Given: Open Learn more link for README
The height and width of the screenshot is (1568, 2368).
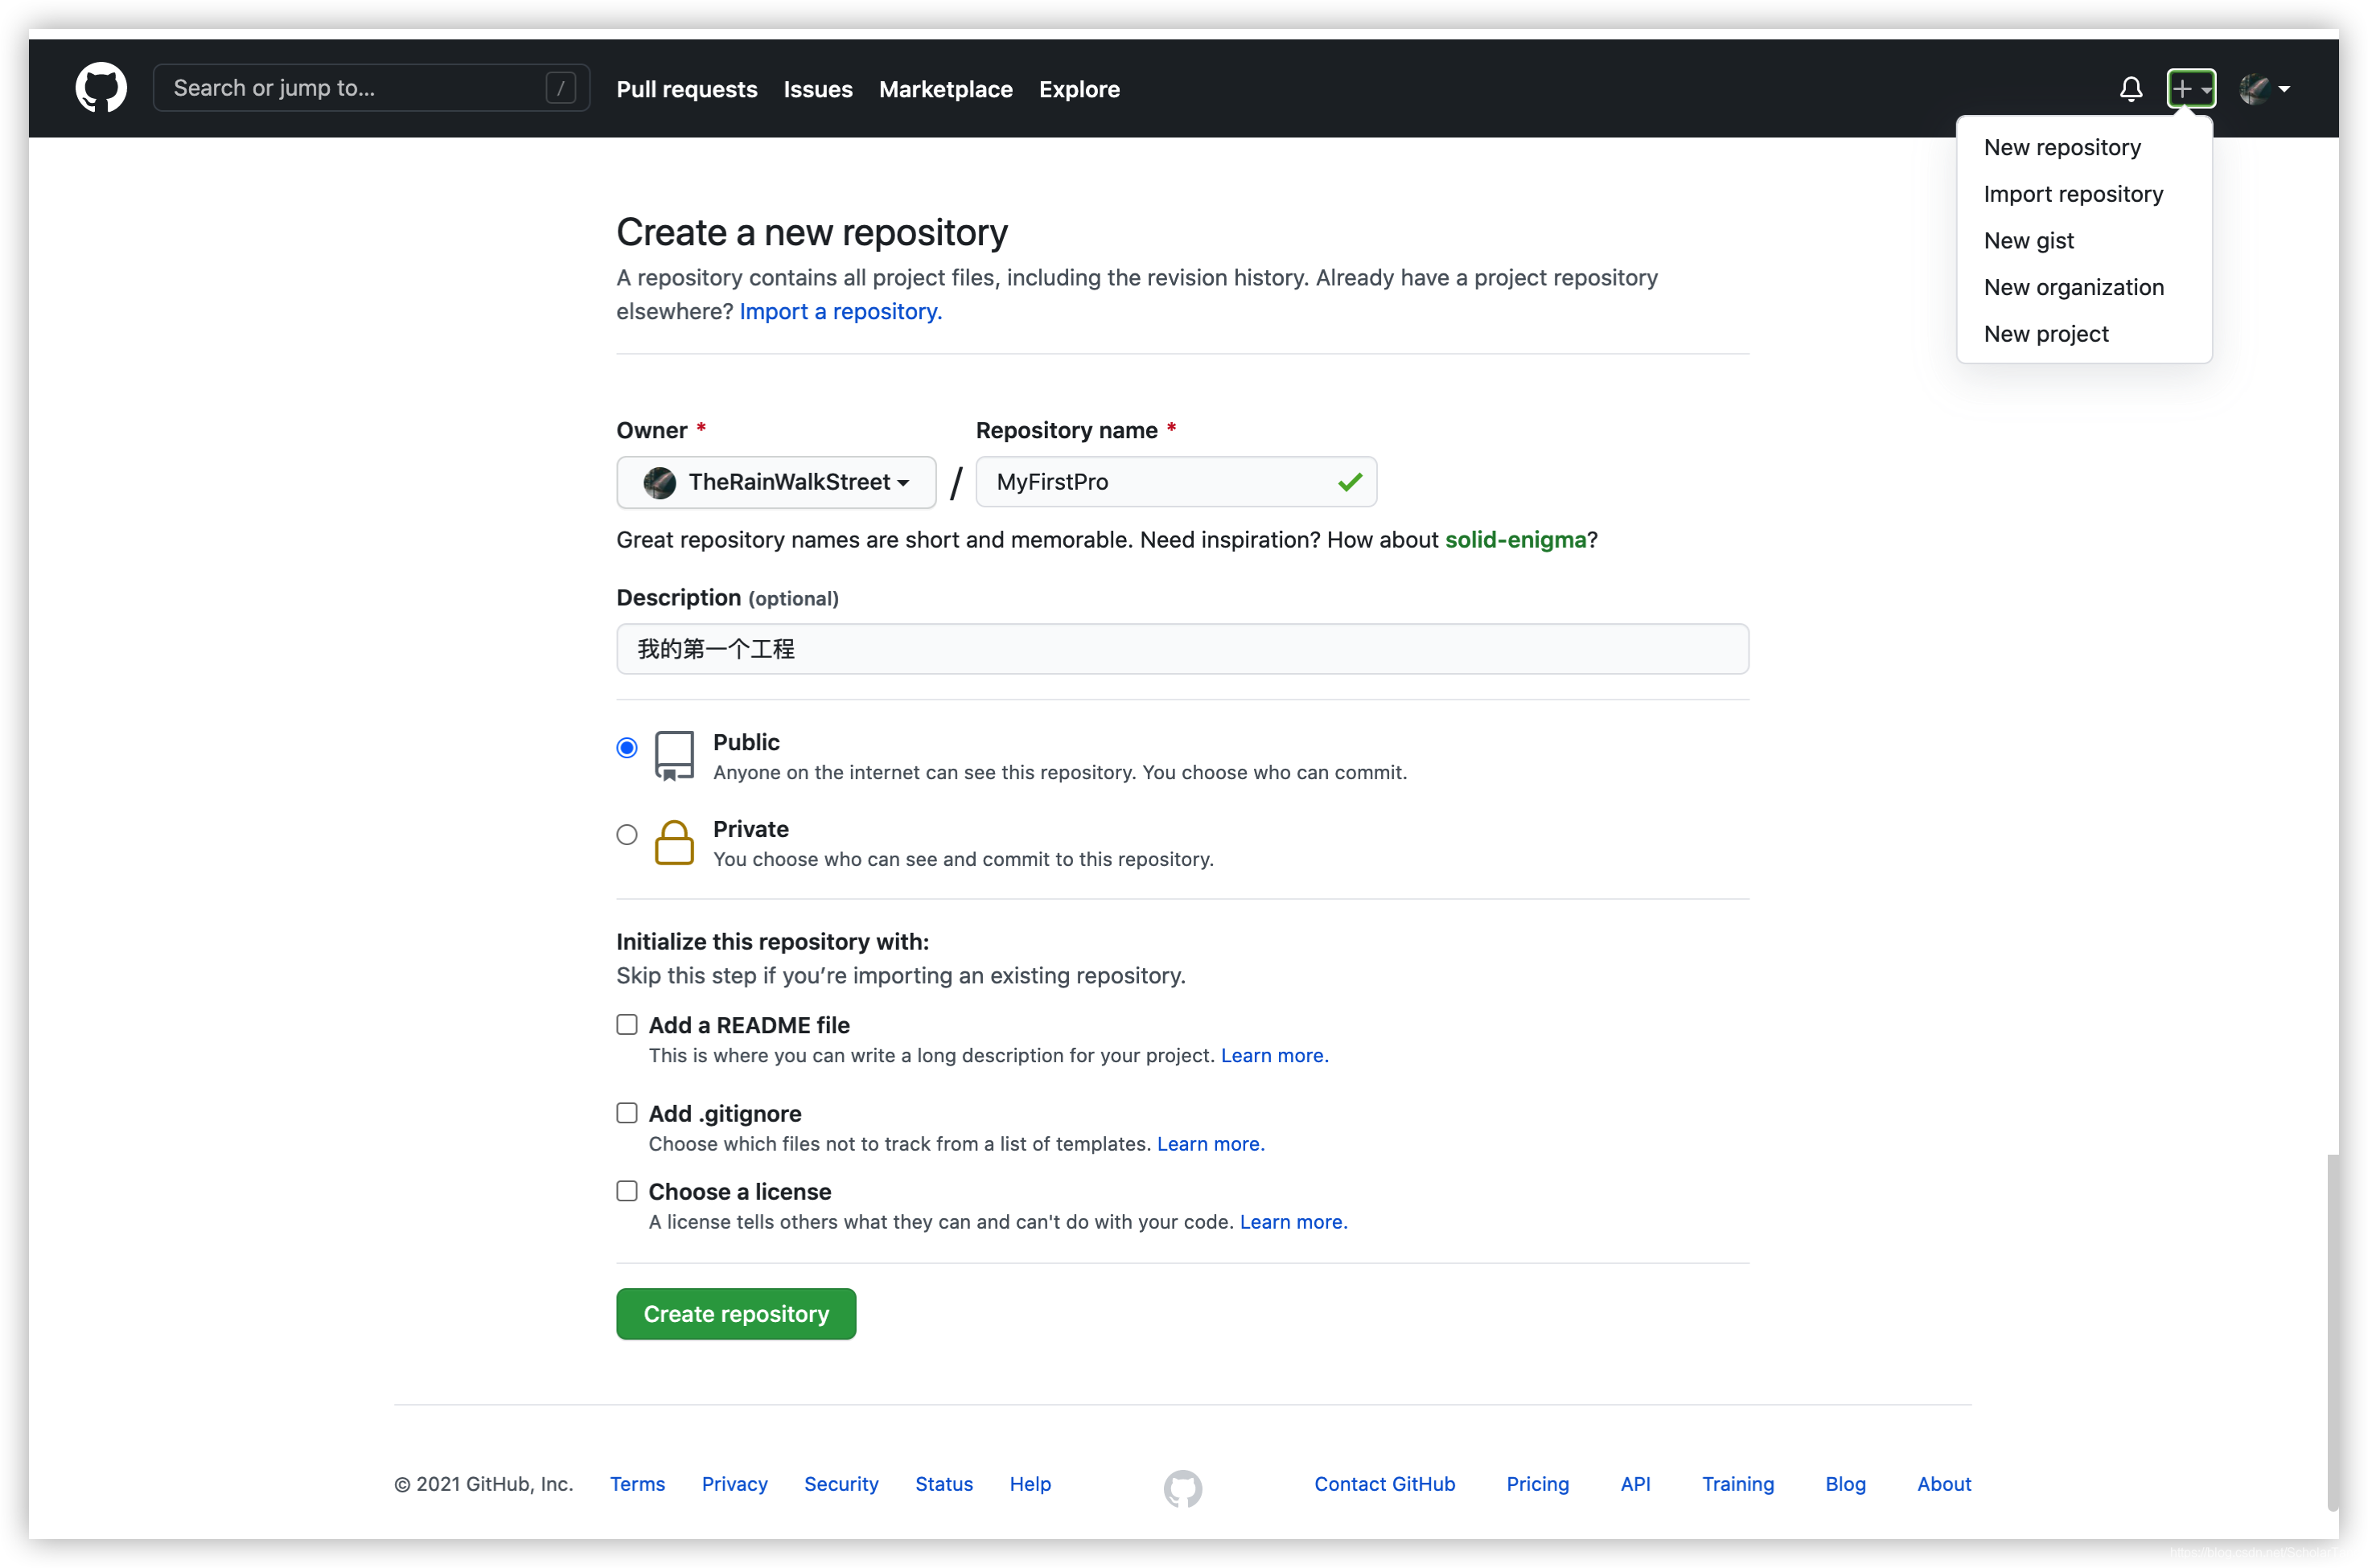Looking at the screenshot, I should [x=1273, y=1055].
